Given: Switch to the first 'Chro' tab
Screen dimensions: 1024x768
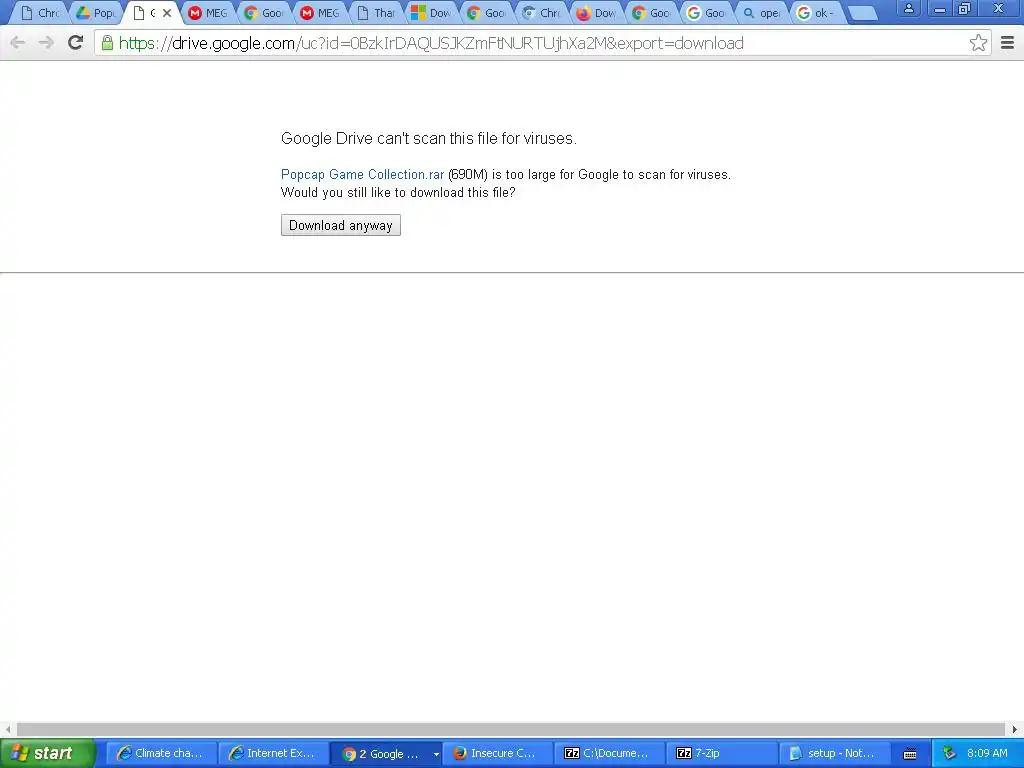Looking at the screenshot, I should coord(41,13).
